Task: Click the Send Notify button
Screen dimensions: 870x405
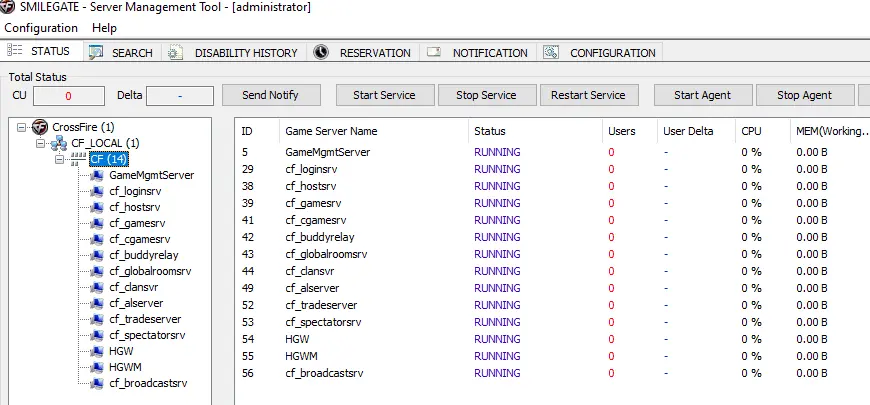Action: tap(271, 95)
